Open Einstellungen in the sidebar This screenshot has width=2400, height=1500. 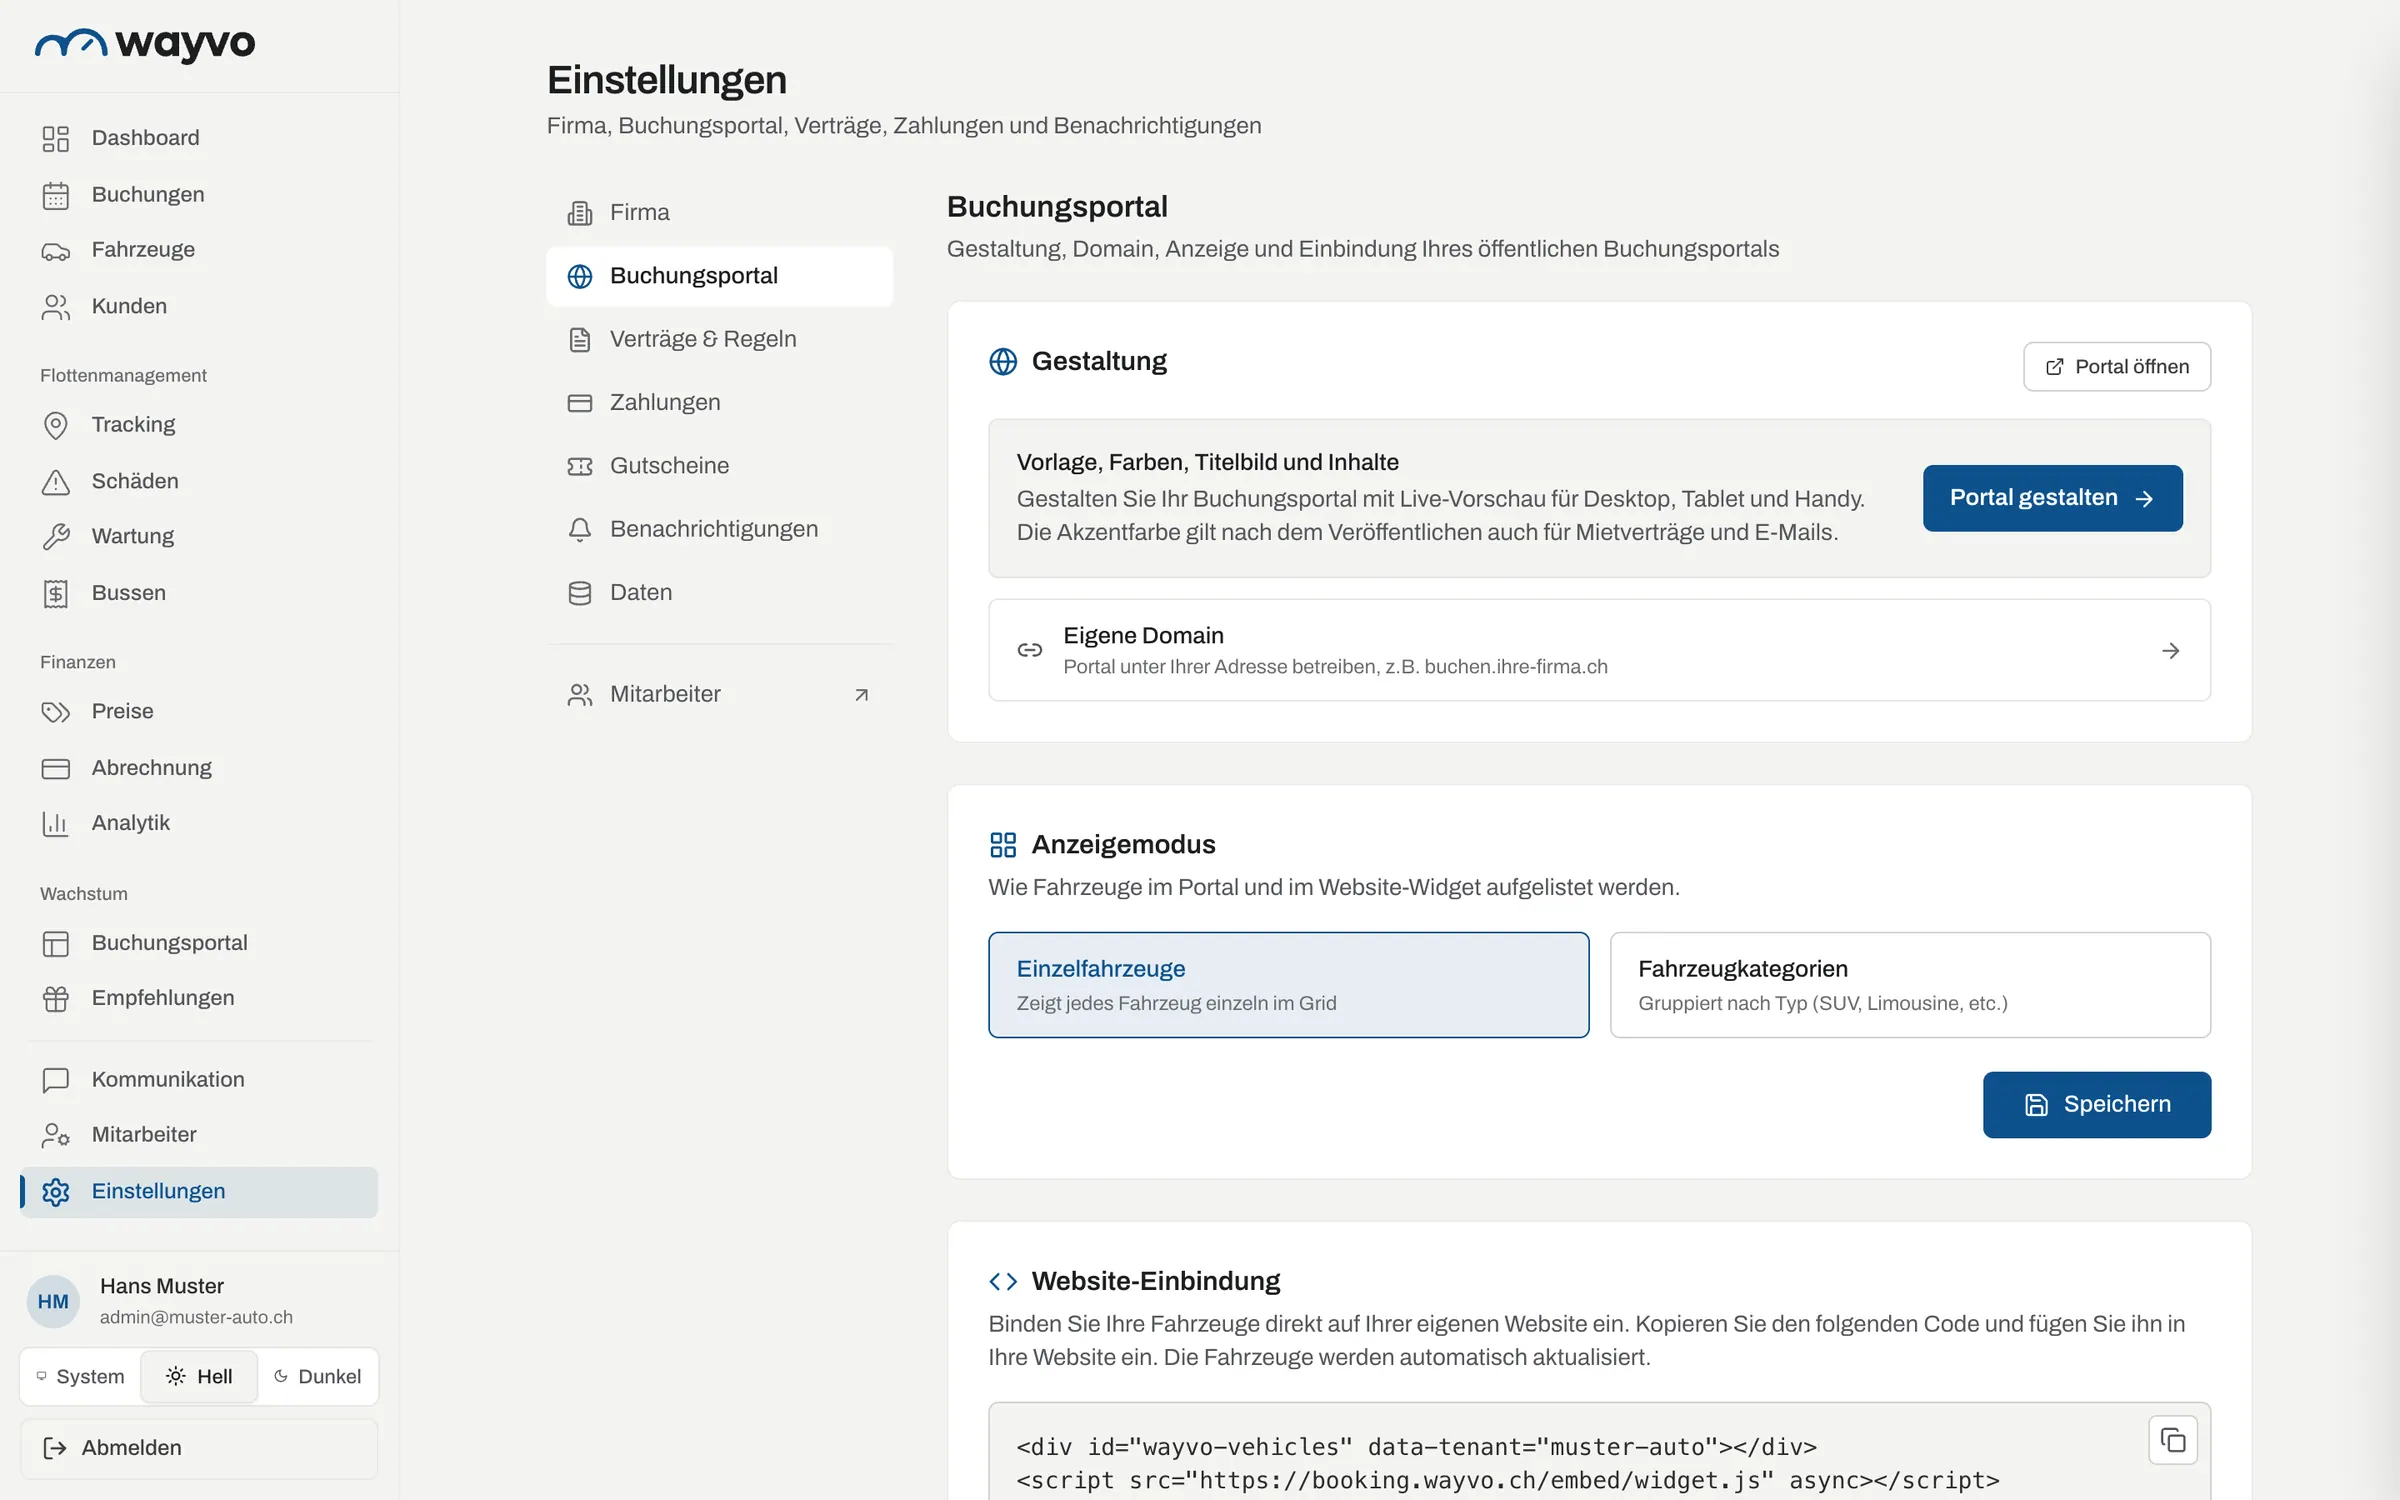point(199,1192)
